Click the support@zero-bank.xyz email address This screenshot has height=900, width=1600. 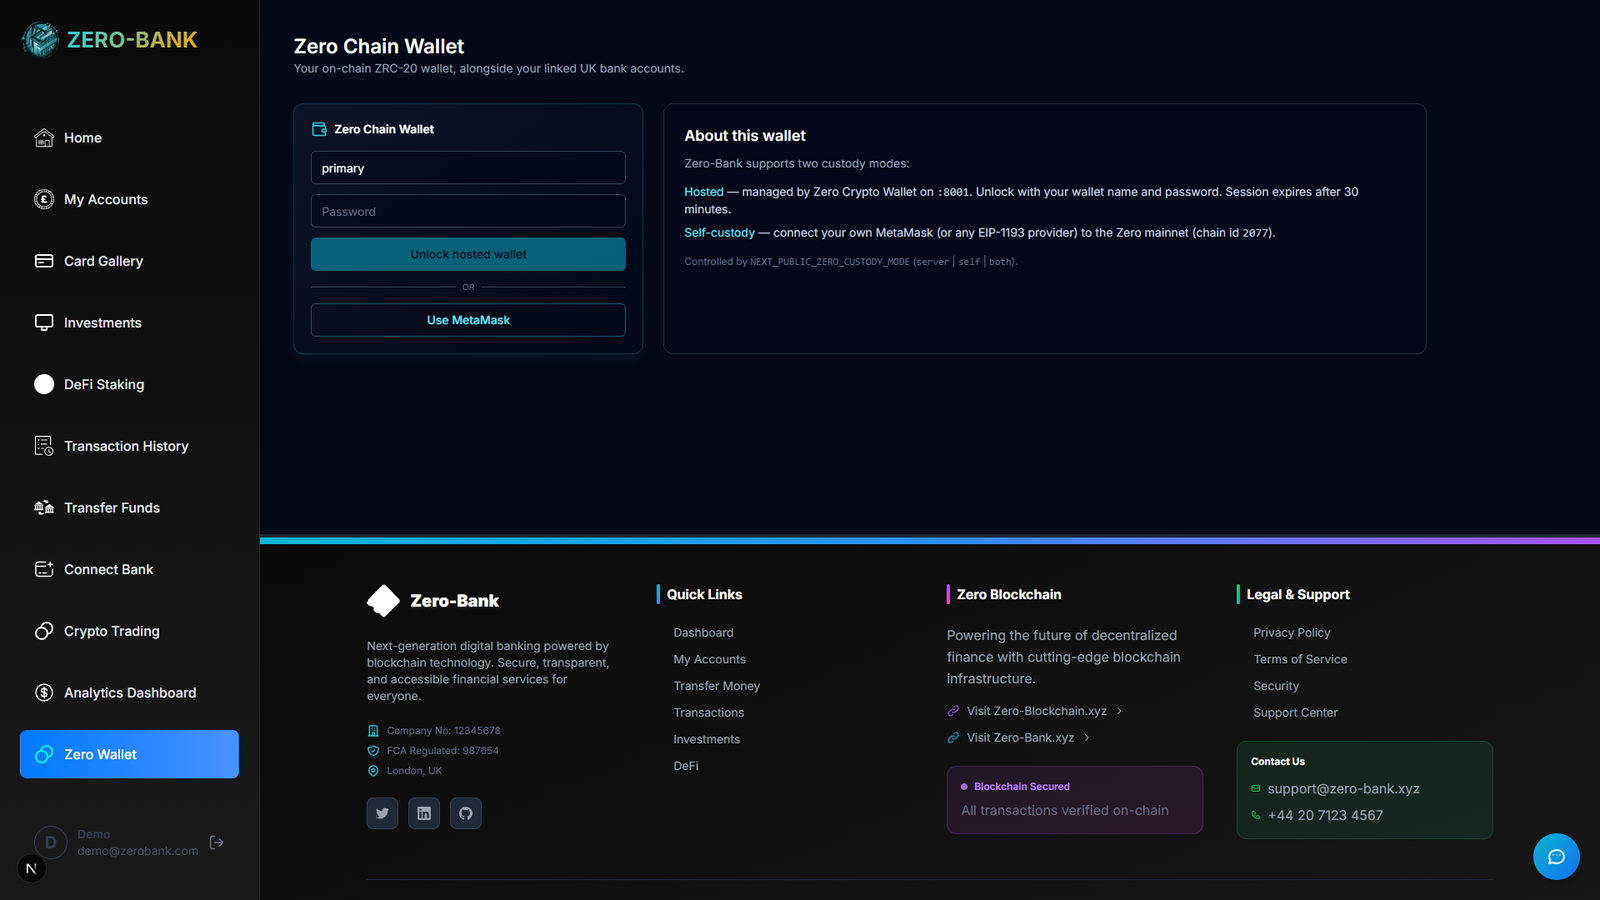click(x=1343, y=789)
